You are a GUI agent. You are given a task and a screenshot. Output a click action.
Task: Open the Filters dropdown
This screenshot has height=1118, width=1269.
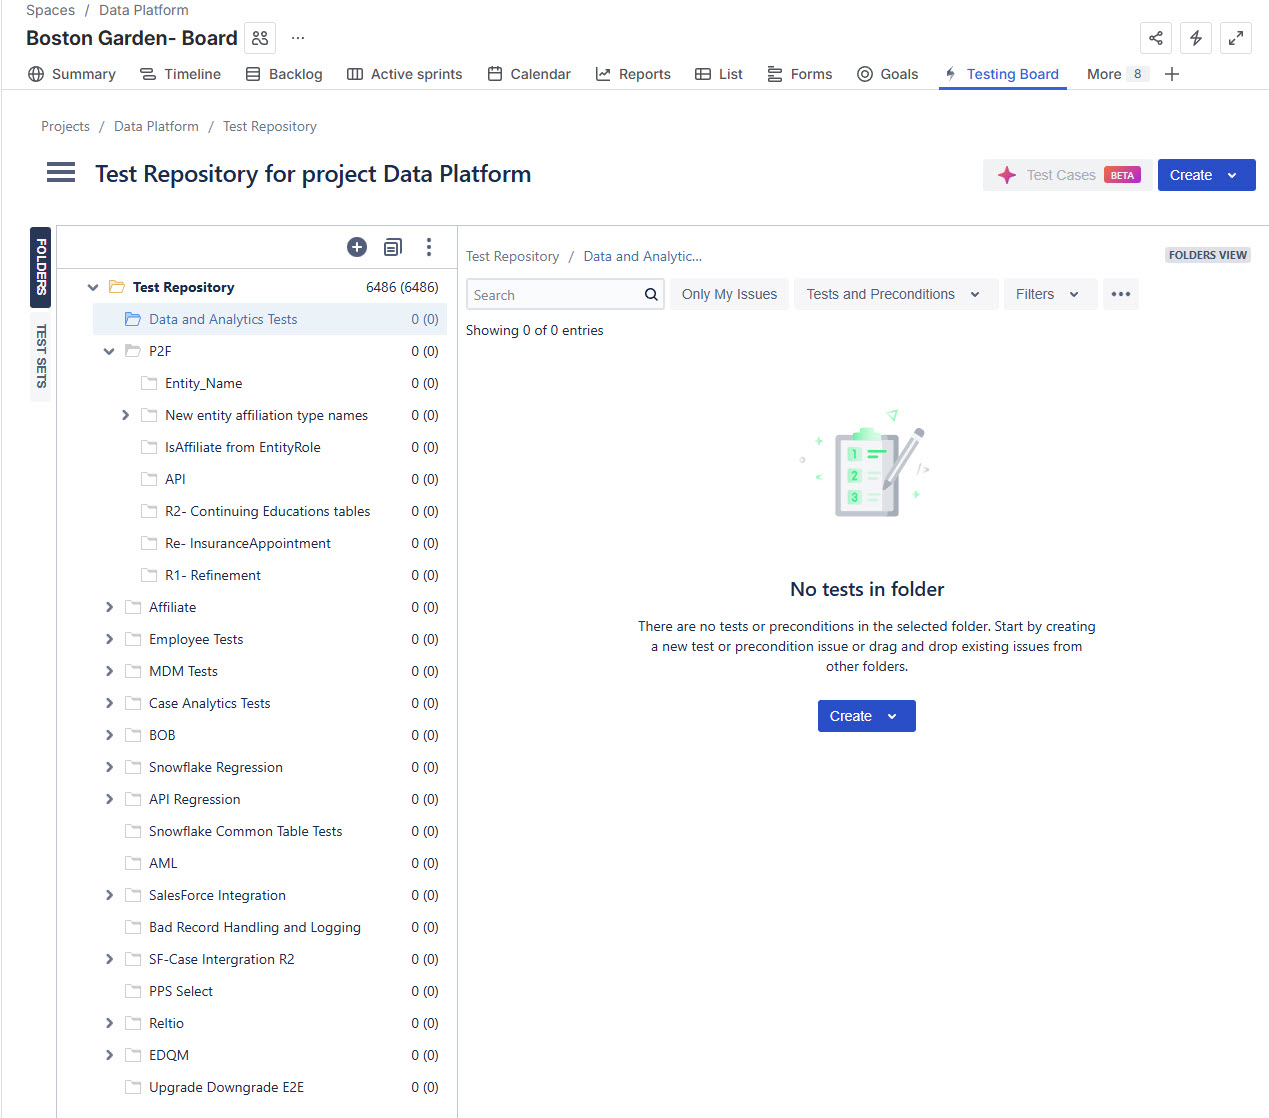click(1048, 294)
